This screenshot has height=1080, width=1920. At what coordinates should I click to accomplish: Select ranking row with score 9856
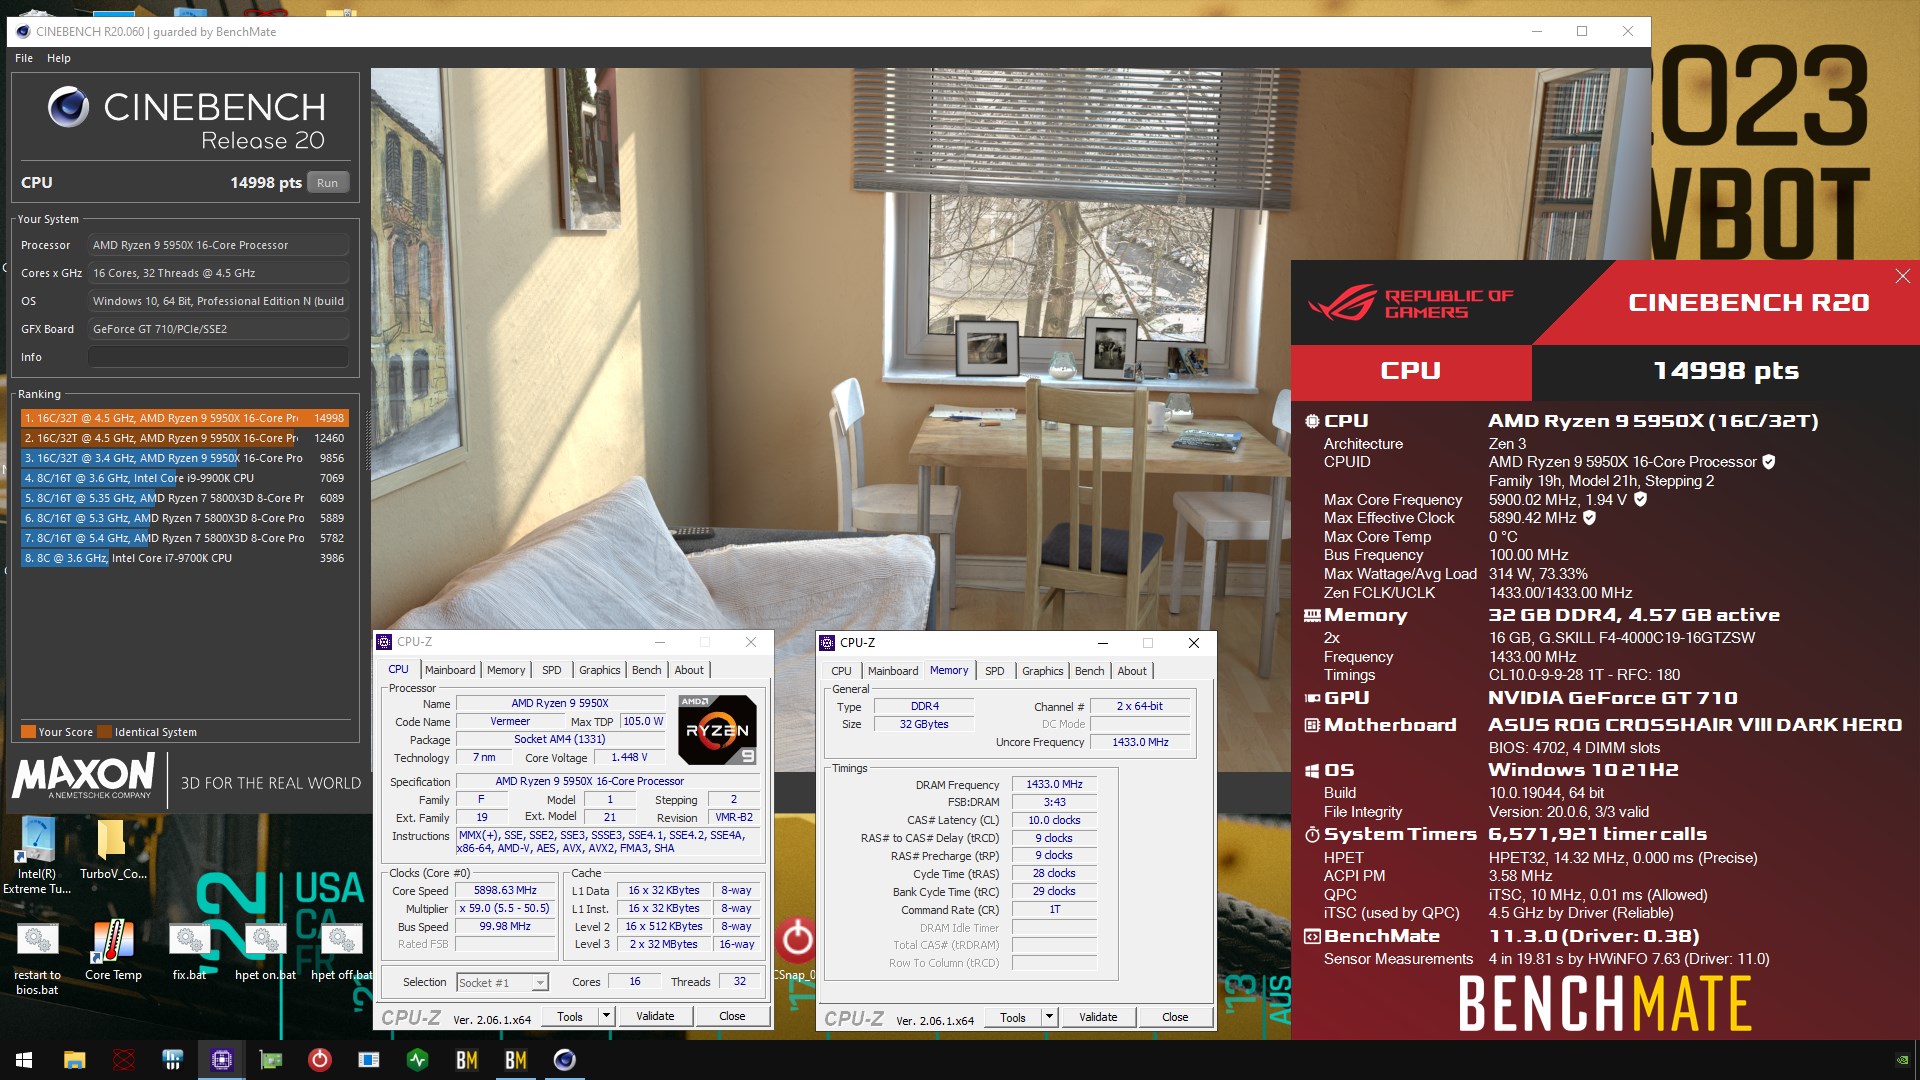(184, 458)
